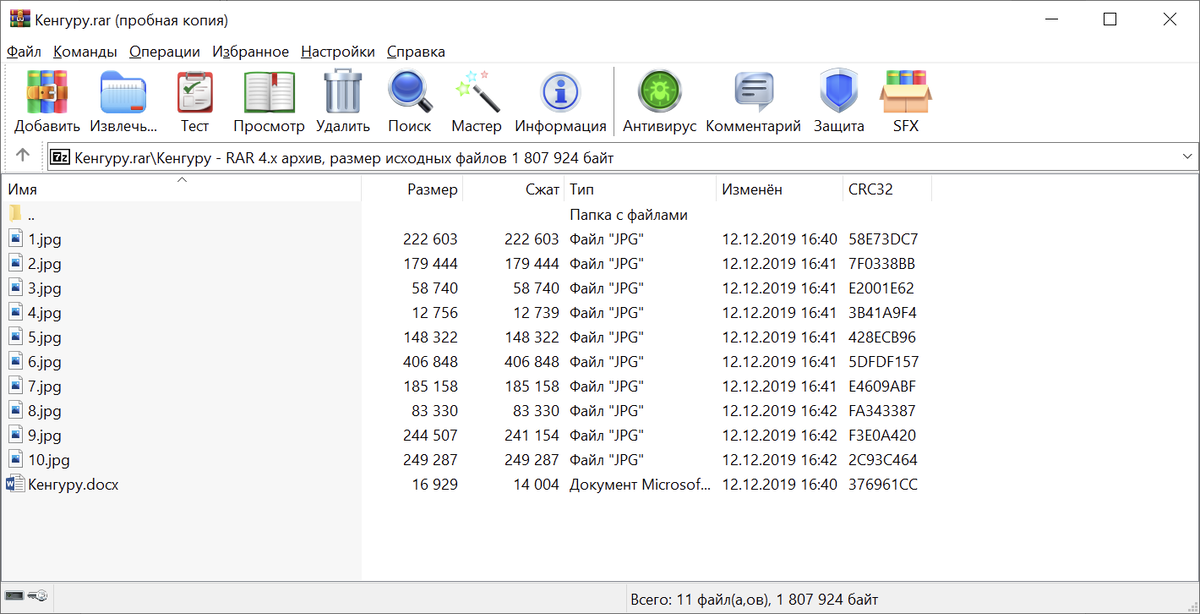
Task: Click CRC32 value 5DFDF157
Action: point(883,362)
